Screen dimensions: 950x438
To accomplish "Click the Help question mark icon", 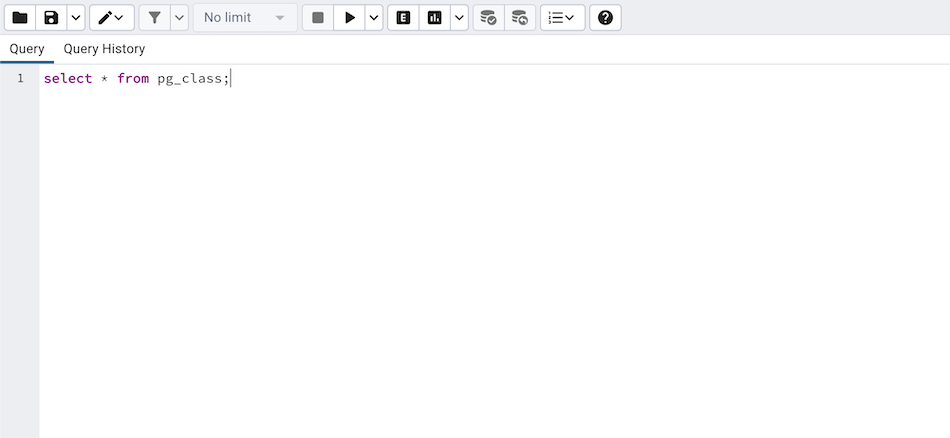I will (605, 18).
